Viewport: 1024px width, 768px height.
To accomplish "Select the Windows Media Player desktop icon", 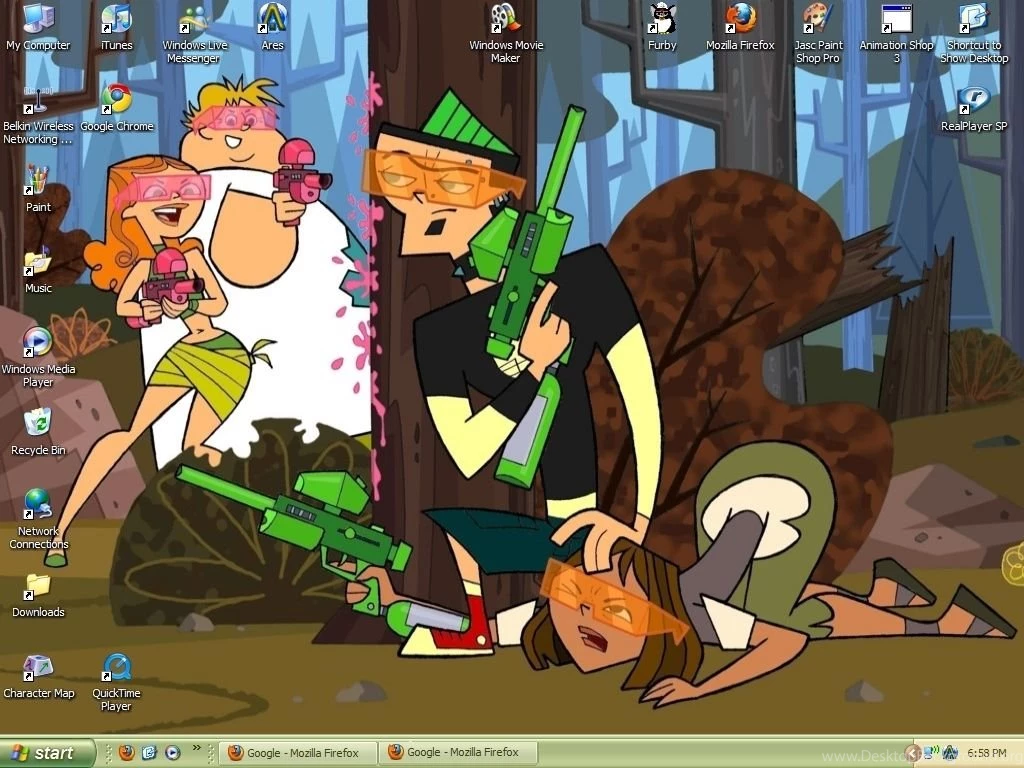I will pyautogui.click(x=38, y=358).
